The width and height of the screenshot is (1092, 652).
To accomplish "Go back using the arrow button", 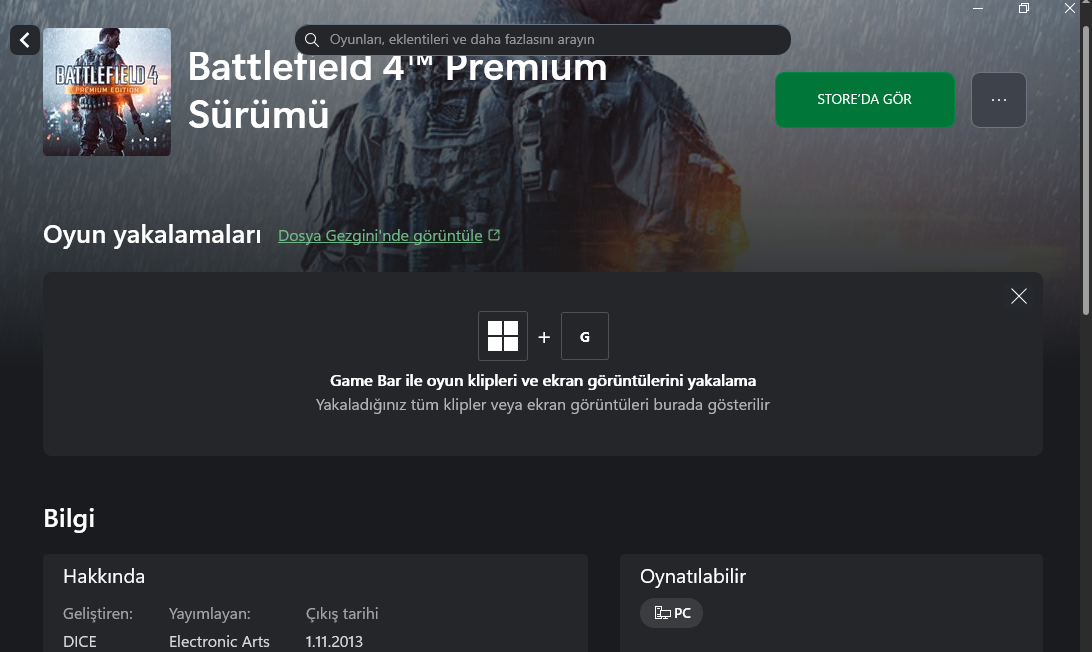I will 24,40.
